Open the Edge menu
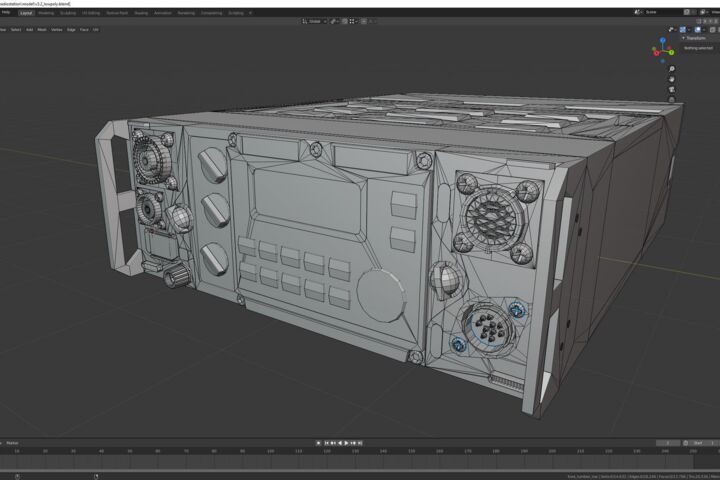This screenshot has height=480, width=720. [x=71, y=29]
